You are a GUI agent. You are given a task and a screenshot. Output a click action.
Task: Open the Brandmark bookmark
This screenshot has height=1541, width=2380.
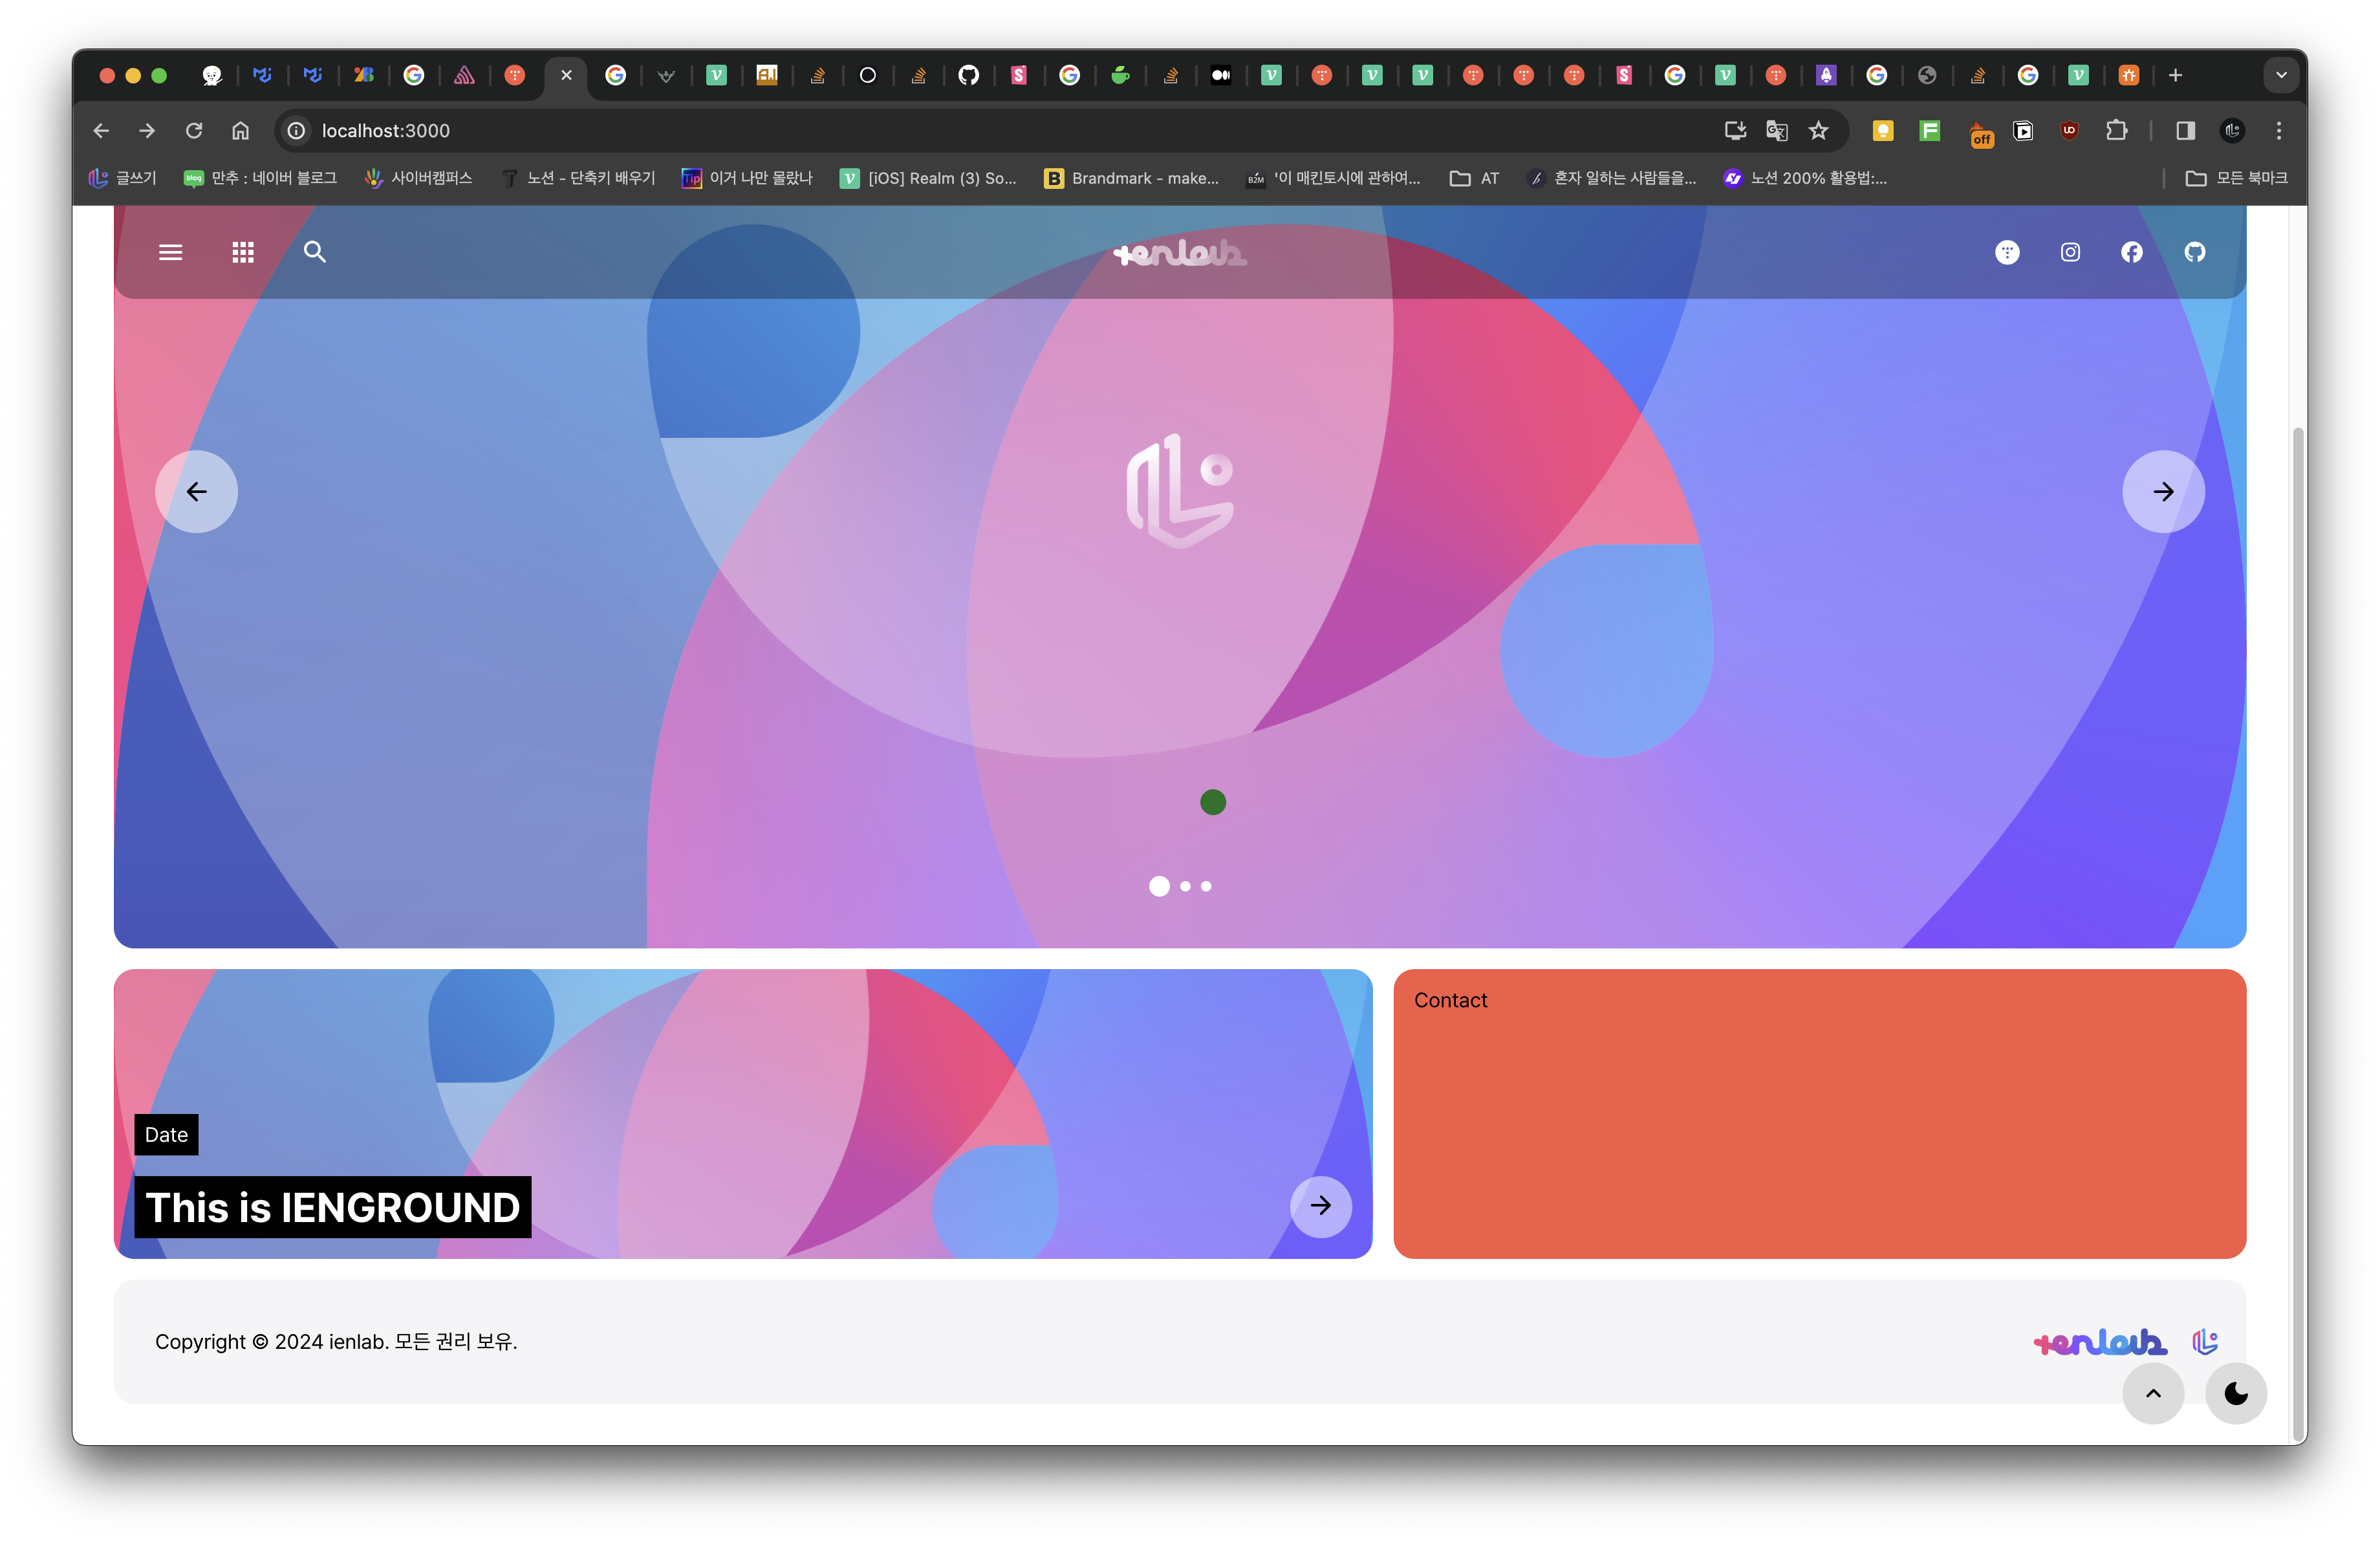coord(1131,178)
